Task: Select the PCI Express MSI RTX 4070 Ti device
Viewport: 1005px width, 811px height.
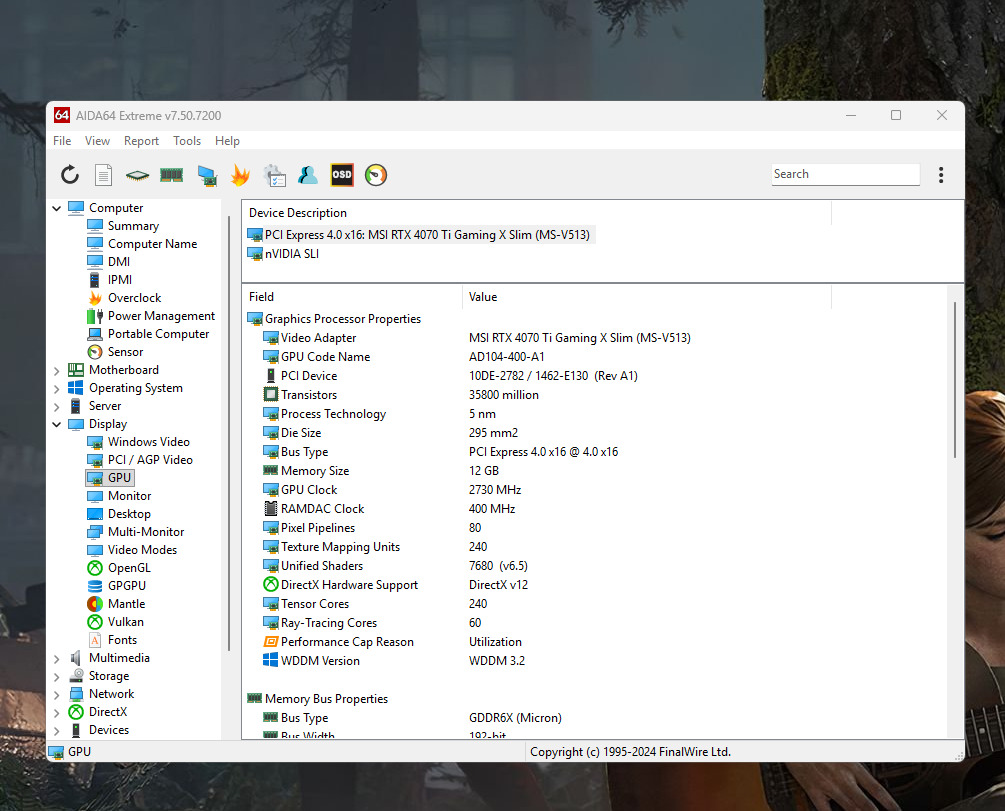Action: pos(420,235)
